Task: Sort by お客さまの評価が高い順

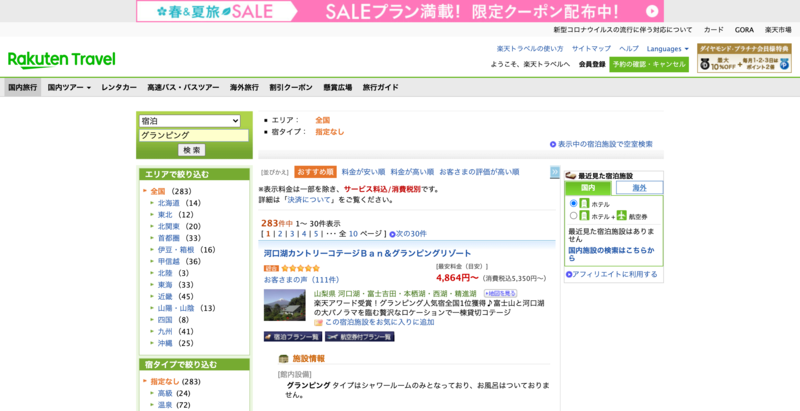Action: pyautogui.click(x=479, y=172)
